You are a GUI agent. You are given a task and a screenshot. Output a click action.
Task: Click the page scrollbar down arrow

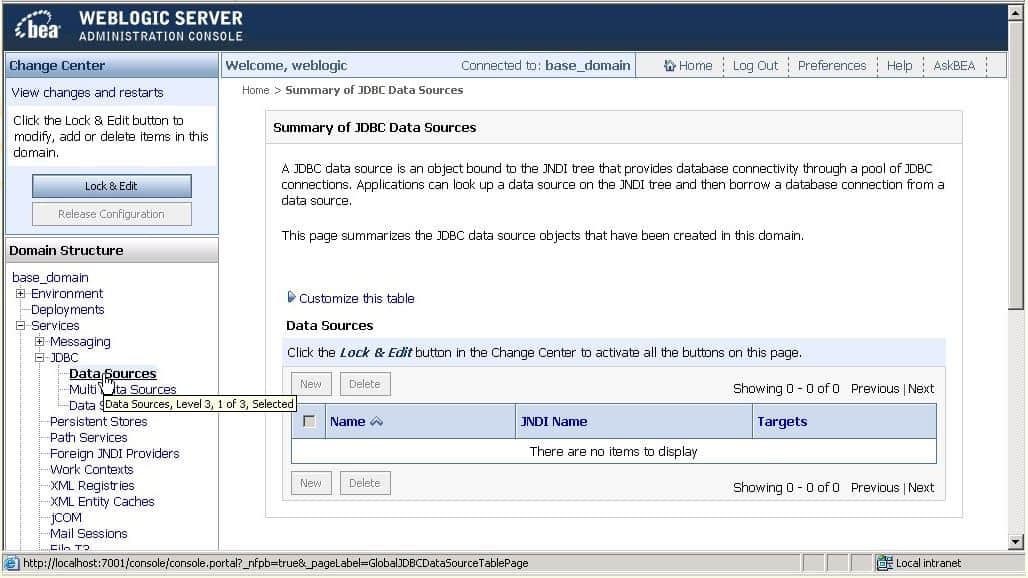pos(1016,542)
